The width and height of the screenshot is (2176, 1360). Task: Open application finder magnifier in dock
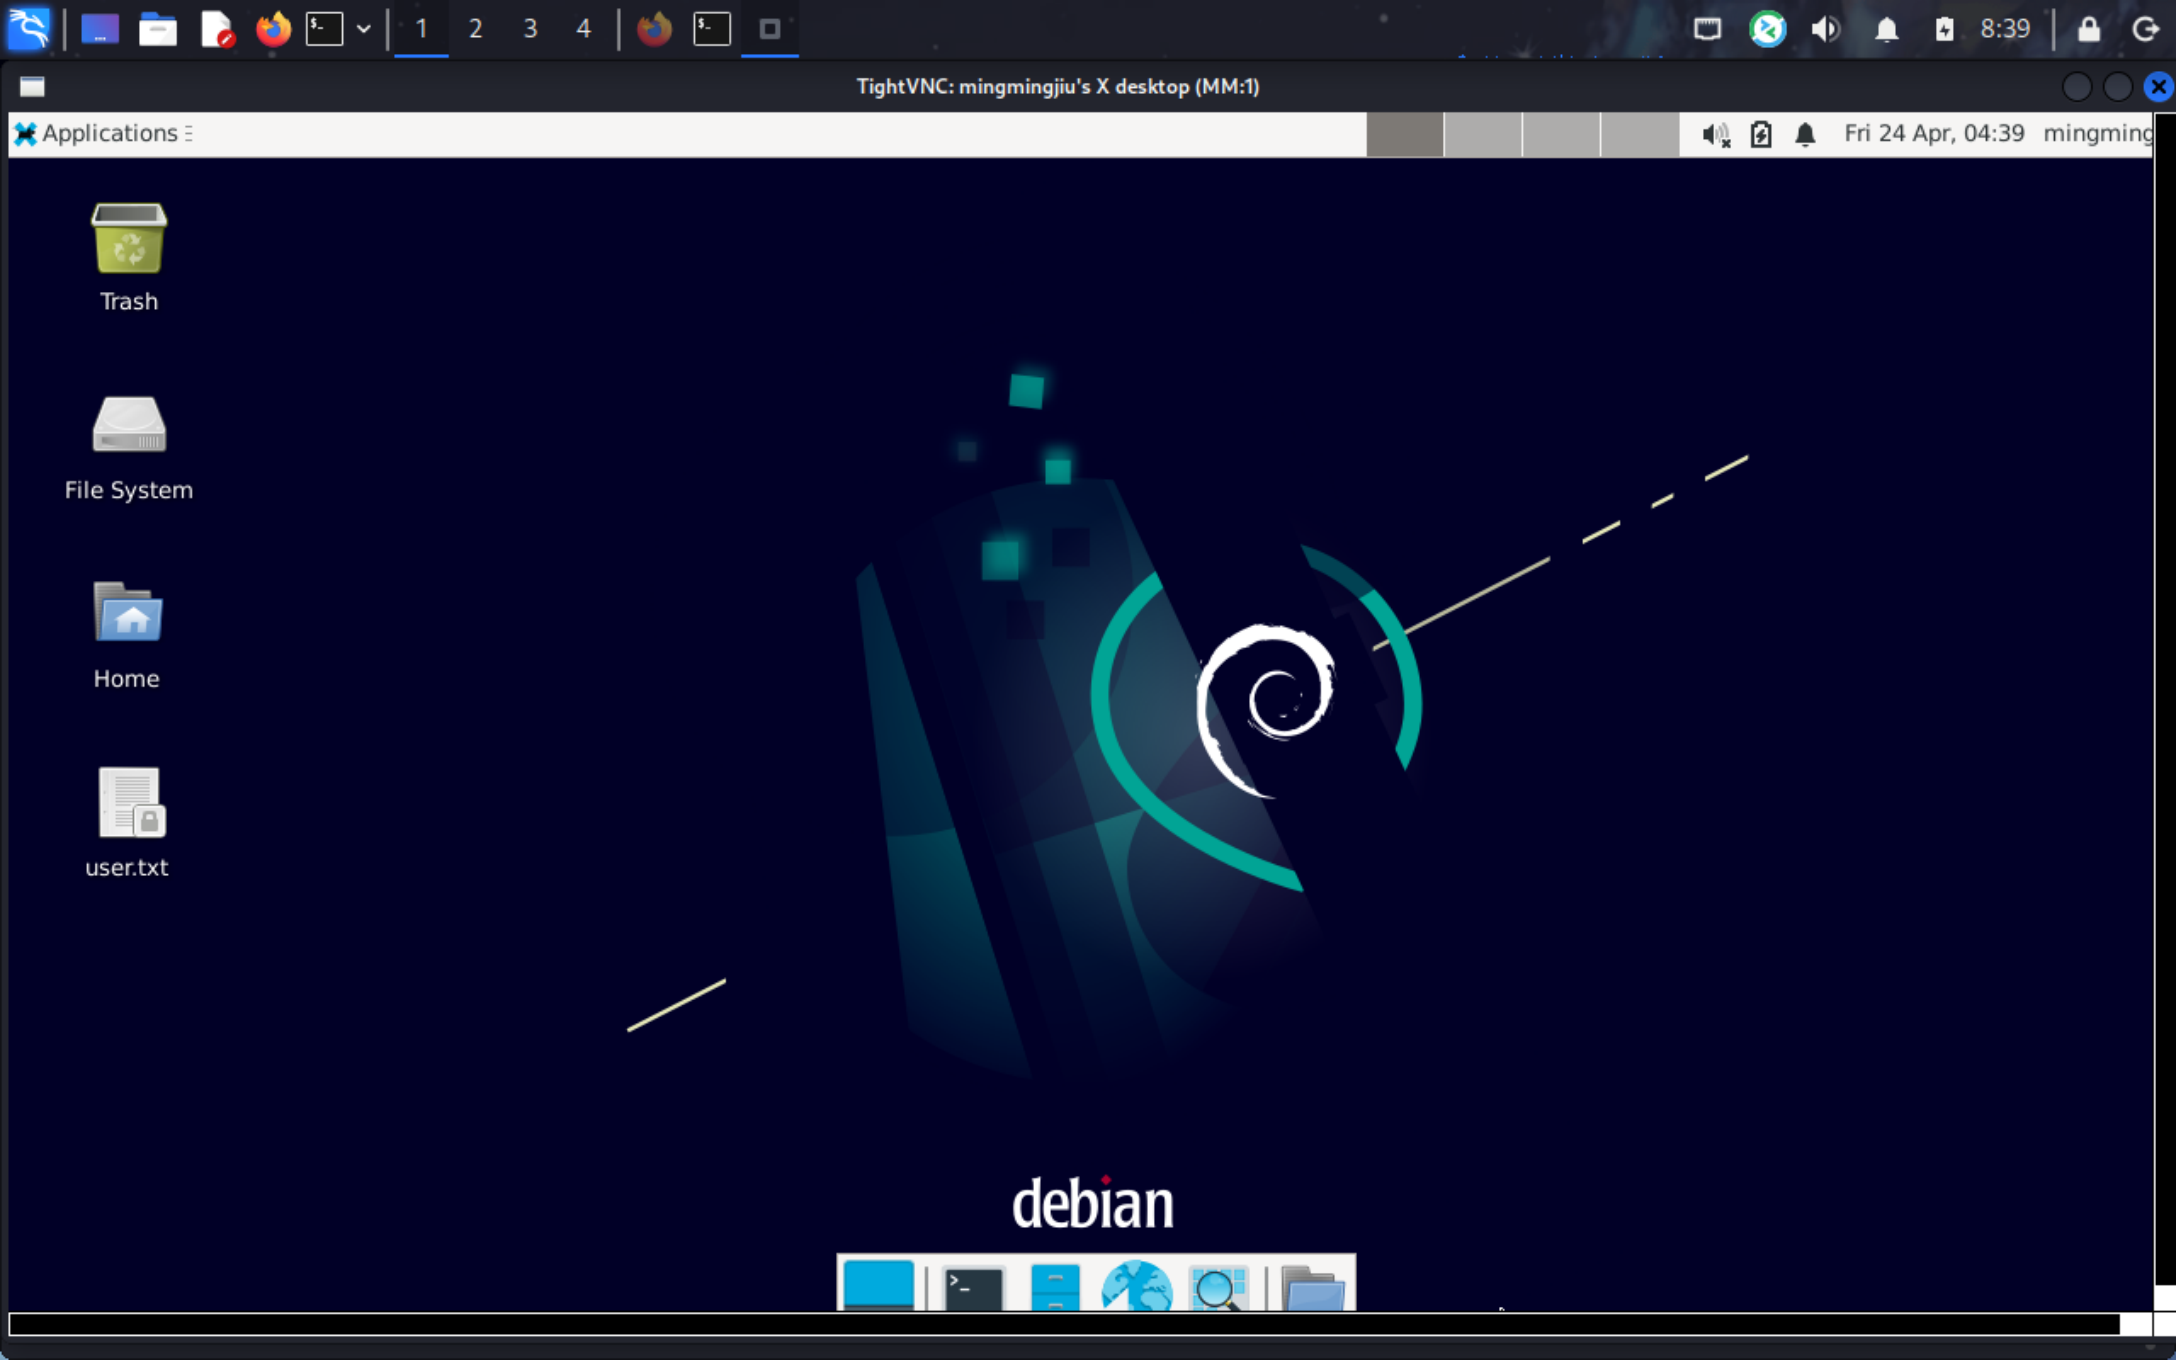coord(1218,1288)
